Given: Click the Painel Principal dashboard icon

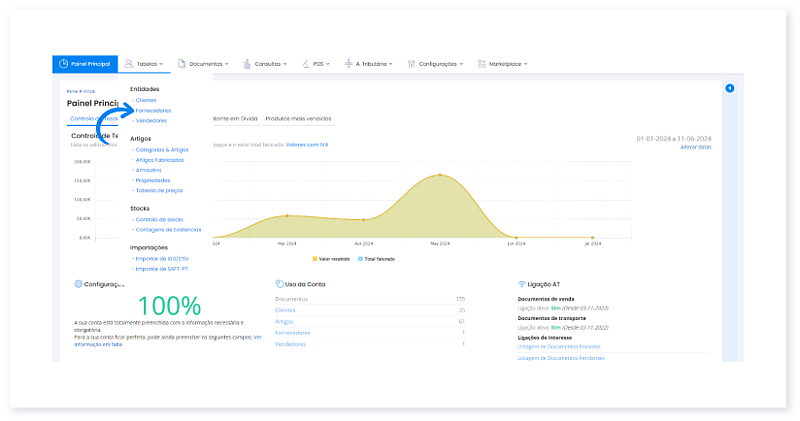Looking at the screenshot, I should click(x=63, y=64).
